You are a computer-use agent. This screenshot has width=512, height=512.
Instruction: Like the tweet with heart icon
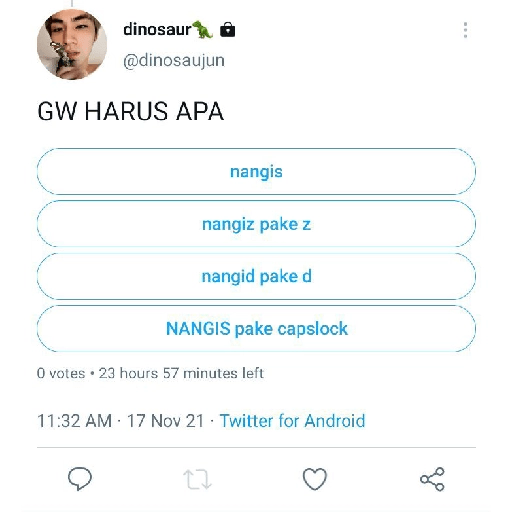point(315,479)
